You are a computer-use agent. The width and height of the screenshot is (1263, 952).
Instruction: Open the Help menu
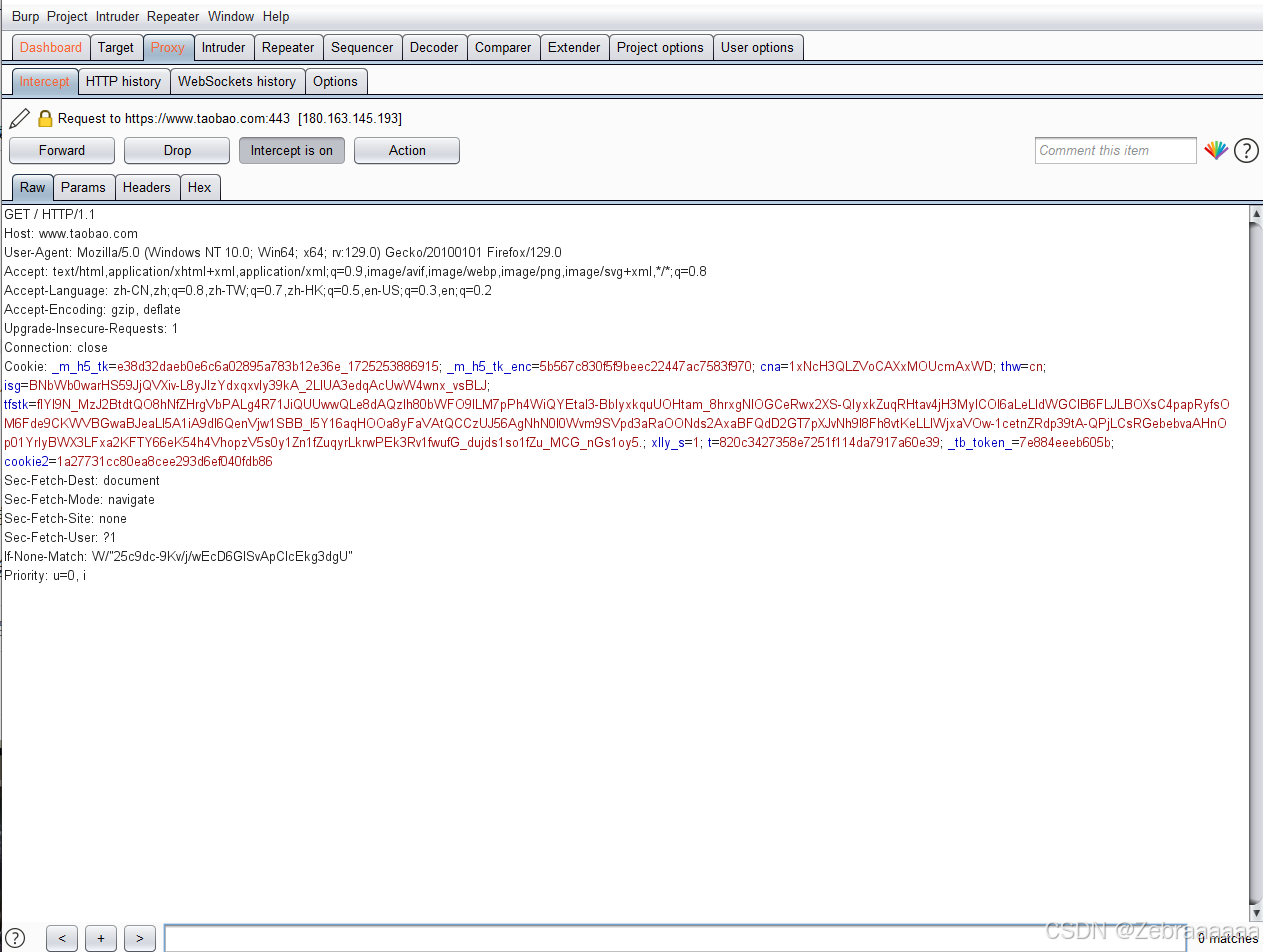pyautogui.click(x=276, y=16)
